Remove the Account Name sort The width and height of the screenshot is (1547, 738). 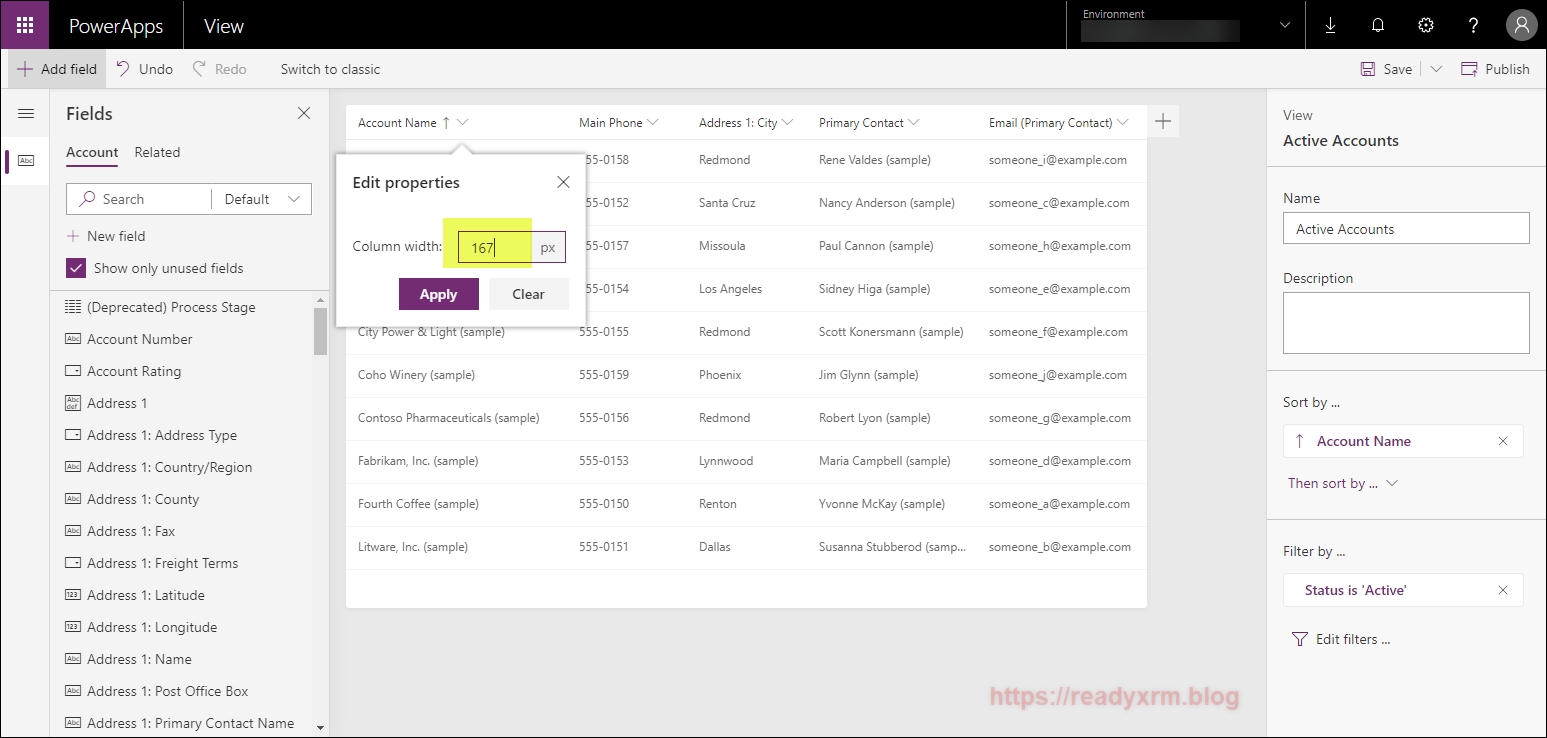1502,441
